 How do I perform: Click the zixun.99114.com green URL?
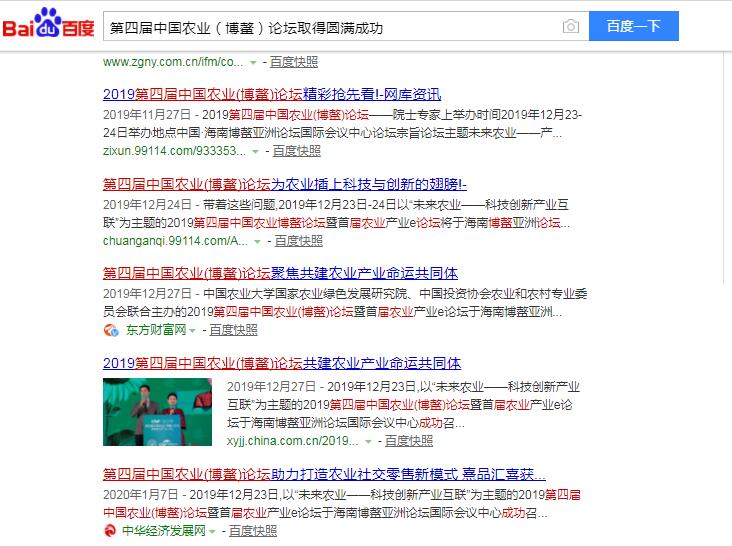pos(174,151)
